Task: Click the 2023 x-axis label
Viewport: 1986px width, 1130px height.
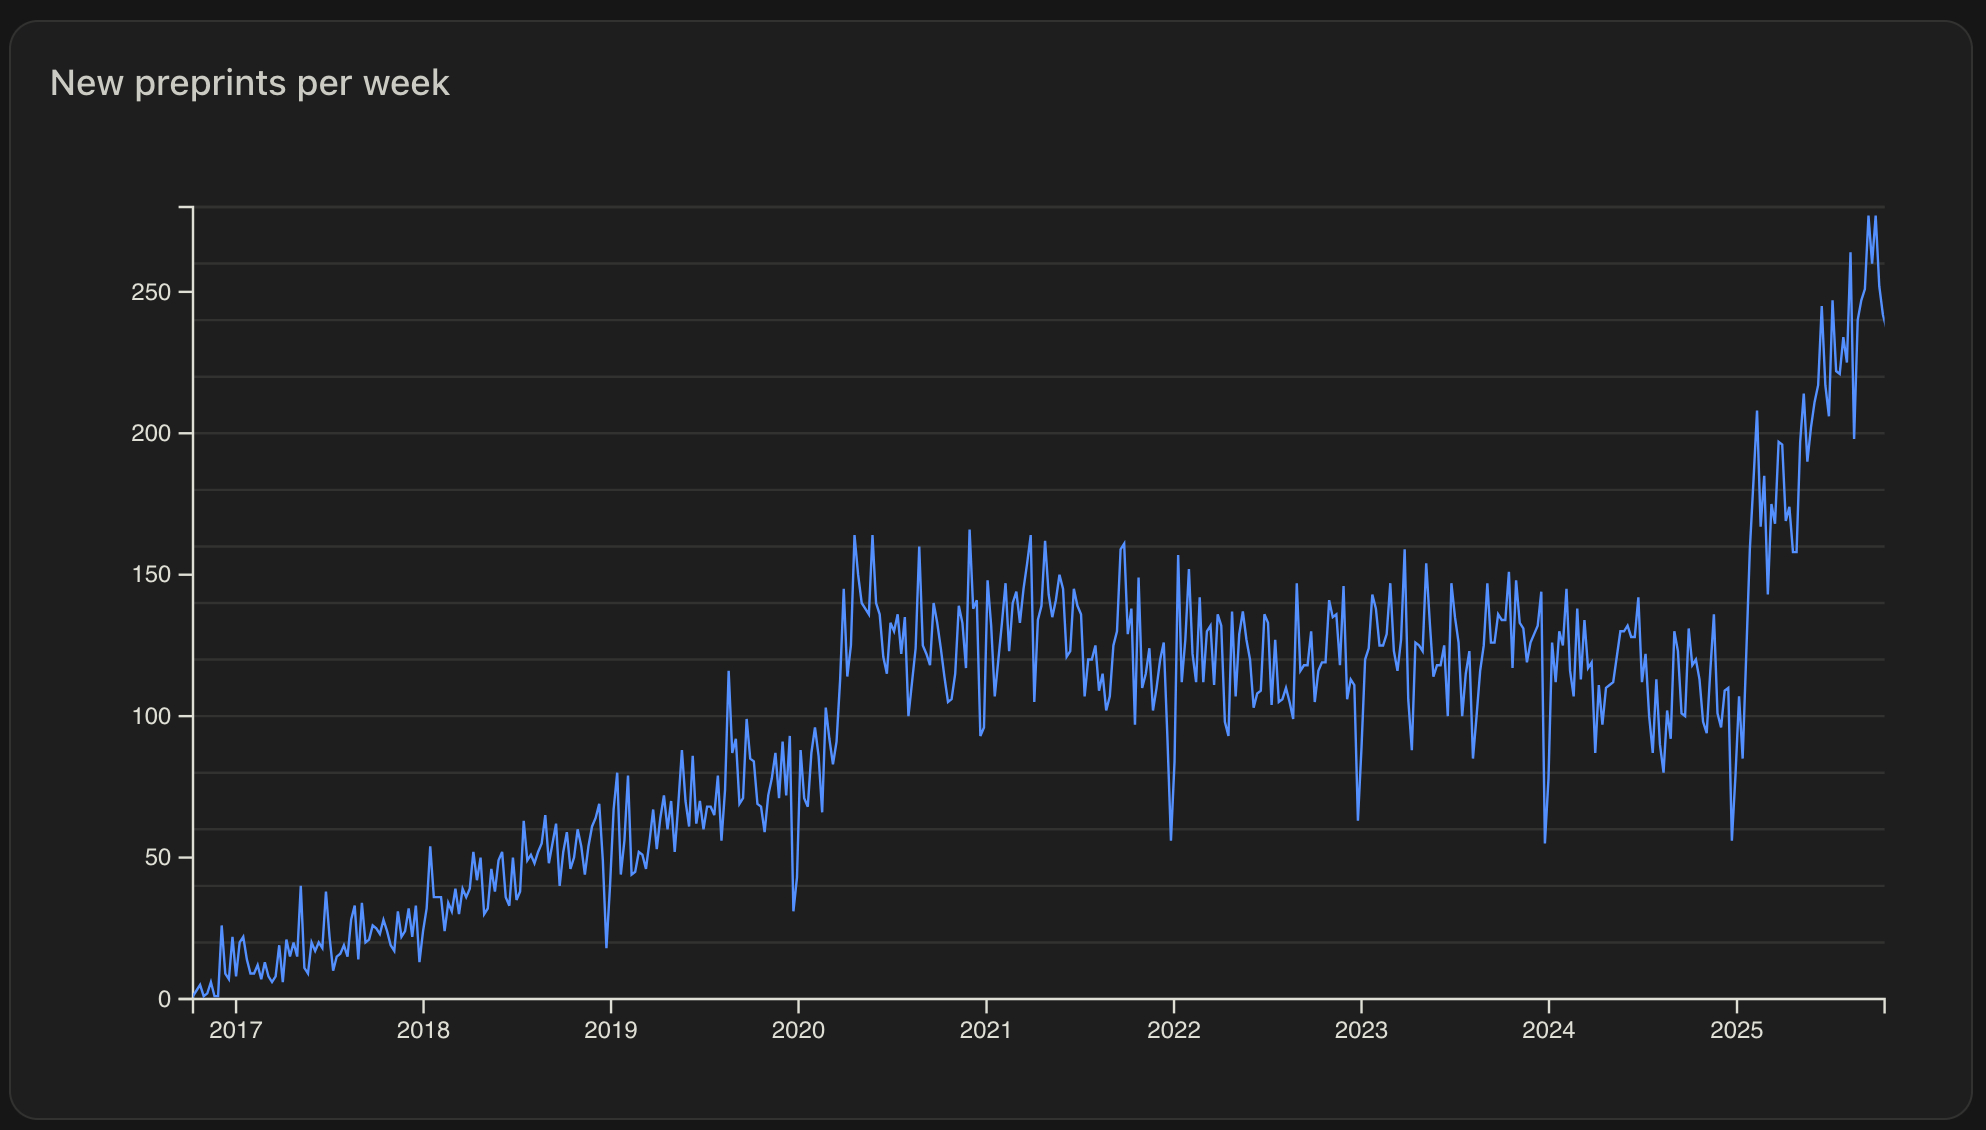Action: pyautogui.click(x=1361, y=1030)
